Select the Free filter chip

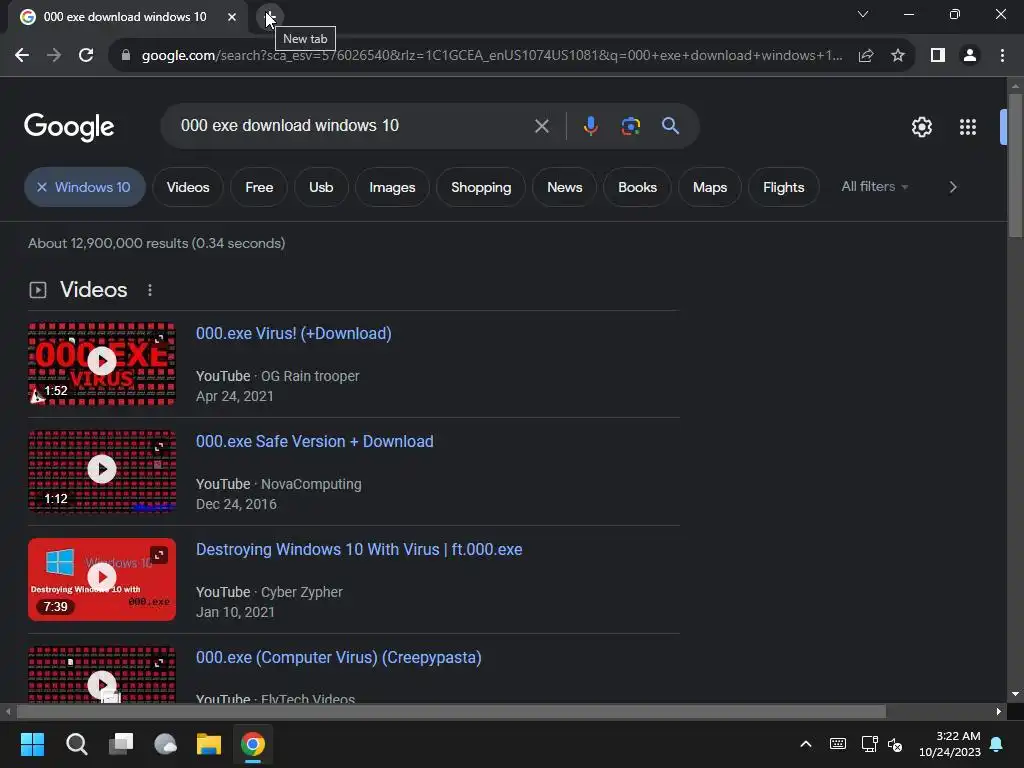pyautogui.click(x=259, y=187)
